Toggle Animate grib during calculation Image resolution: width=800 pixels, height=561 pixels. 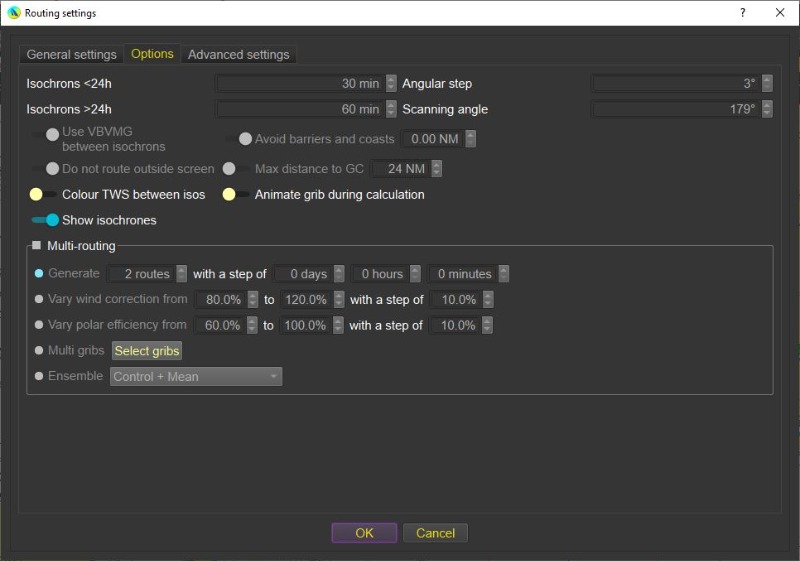point(235,195)
